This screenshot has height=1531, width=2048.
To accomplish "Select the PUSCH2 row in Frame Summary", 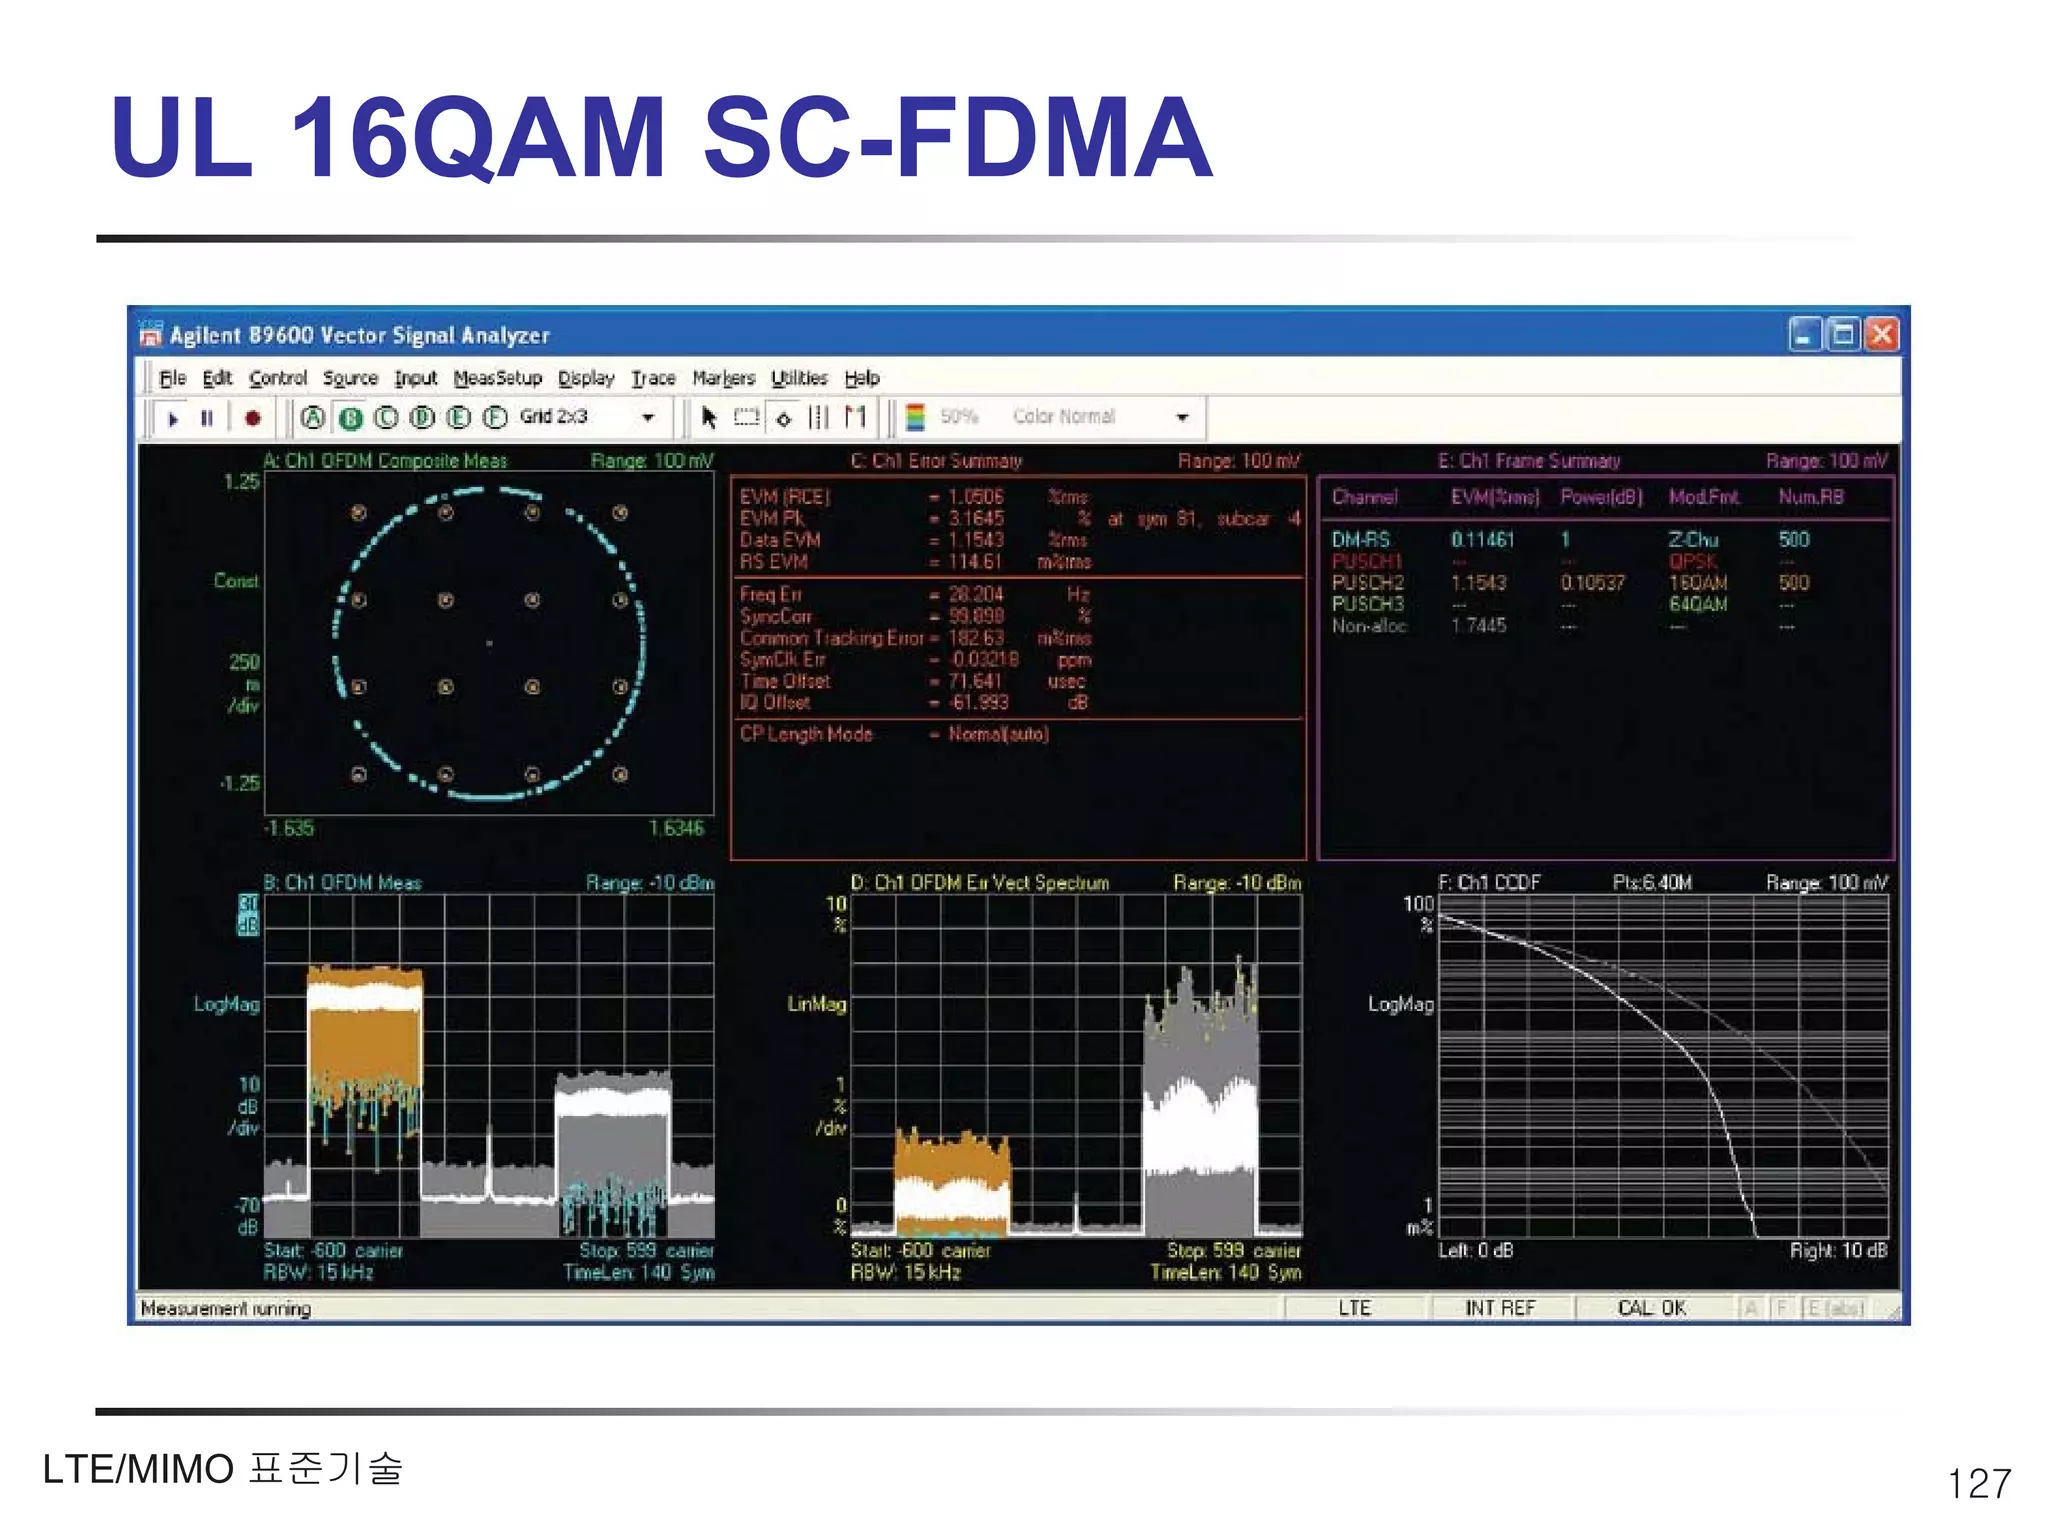I will coord(1571,583).
